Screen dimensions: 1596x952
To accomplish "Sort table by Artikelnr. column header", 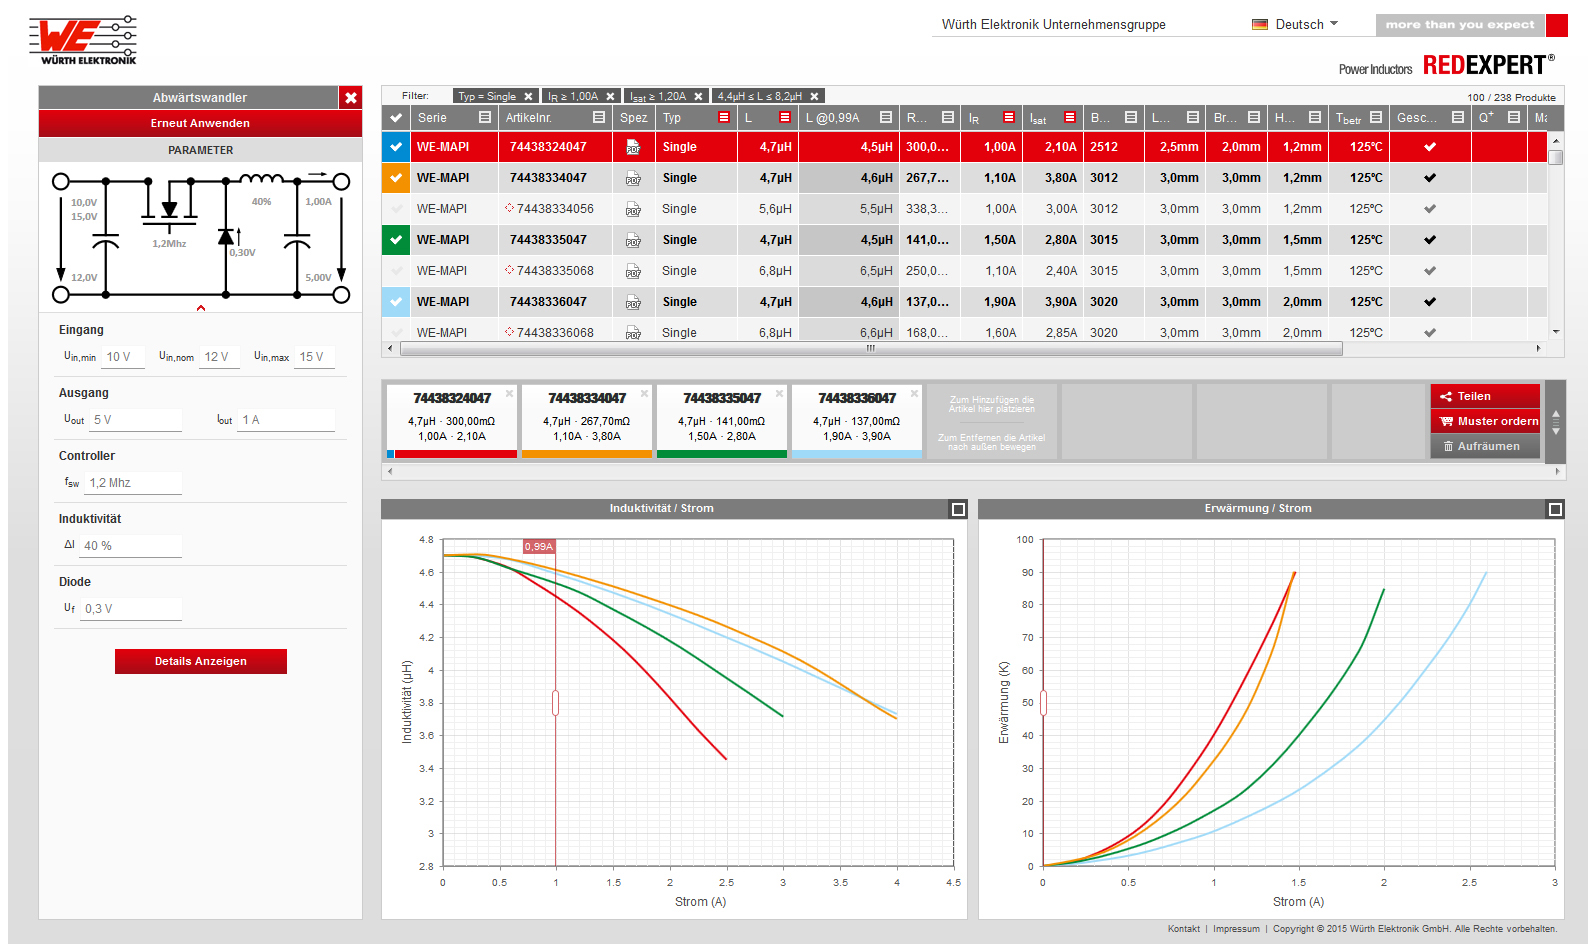I will tap(529, 118).
